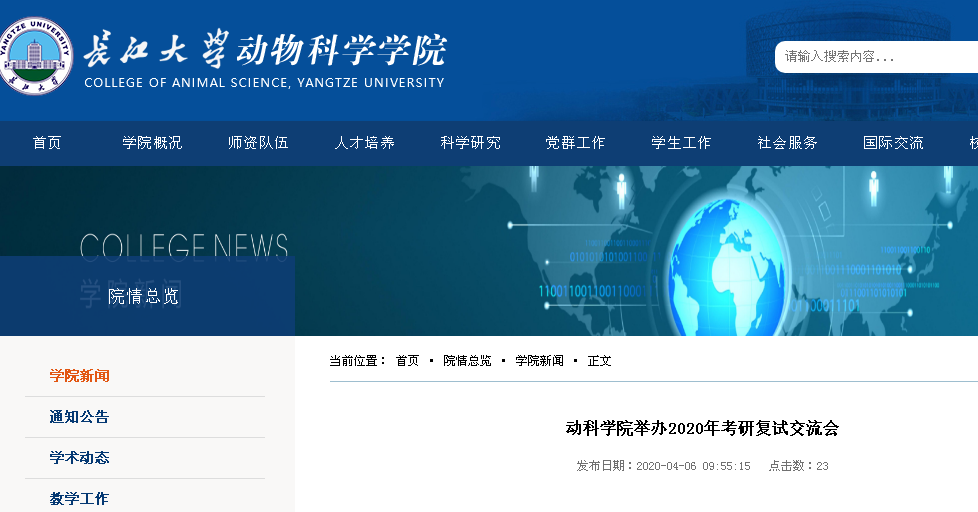
Task: Click the 首页 breadcrumb link
Action: (407, 361)
